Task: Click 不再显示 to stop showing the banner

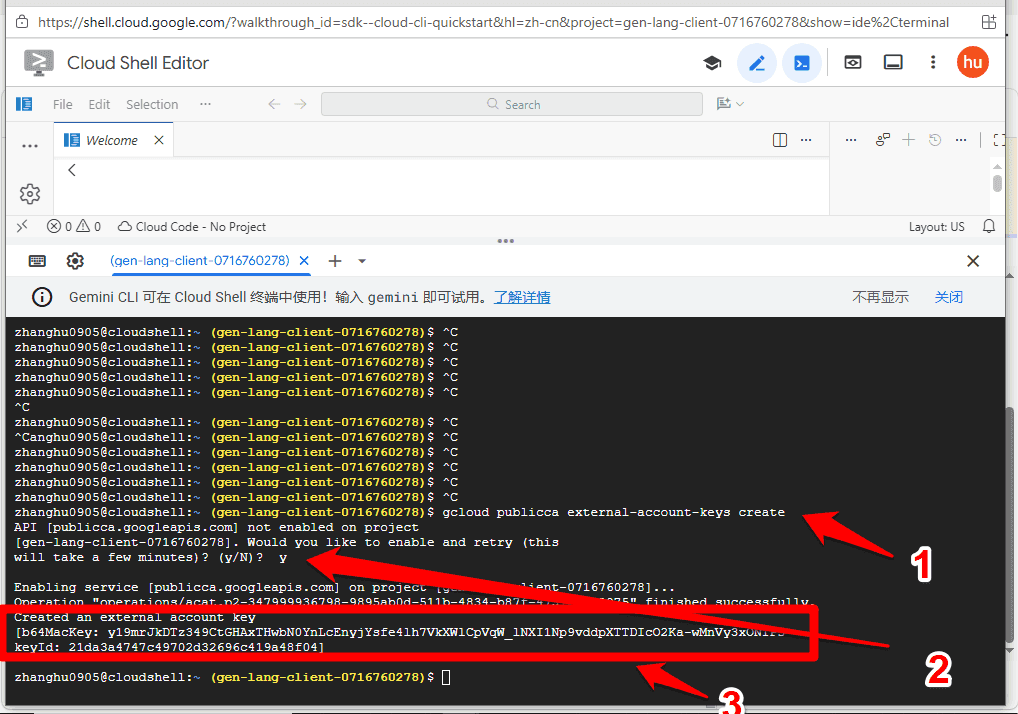Action: 880,297
